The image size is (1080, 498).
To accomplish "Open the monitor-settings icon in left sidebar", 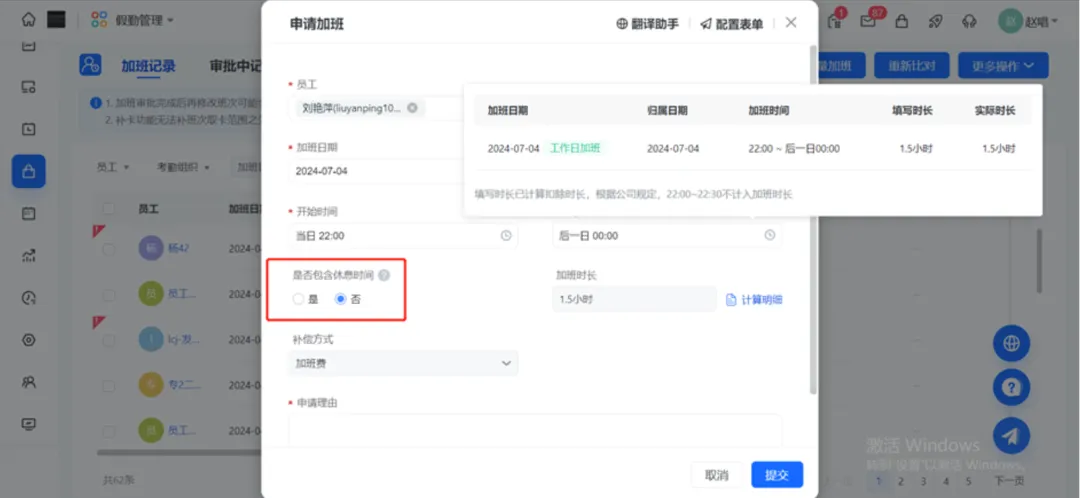I will coord(28,87).
